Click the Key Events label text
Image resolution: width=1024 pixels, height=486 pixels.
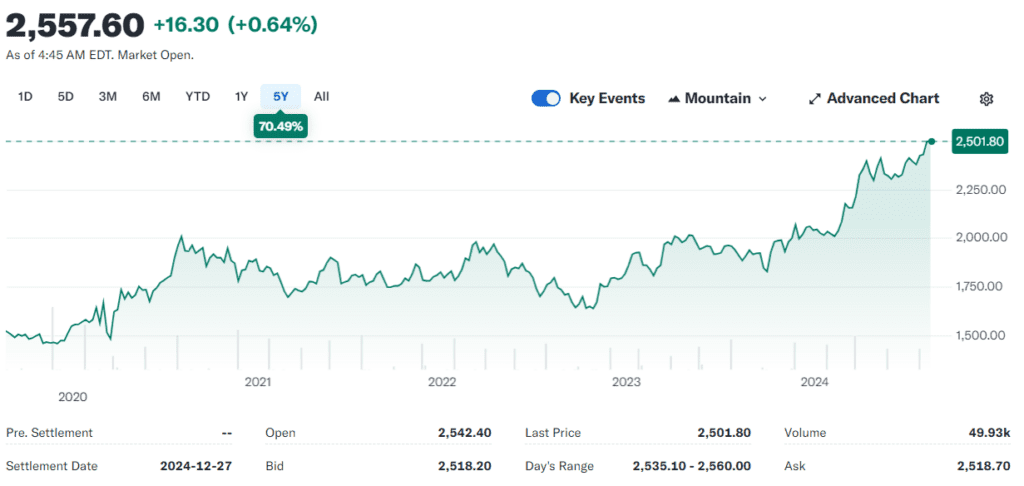pos(607,98)
